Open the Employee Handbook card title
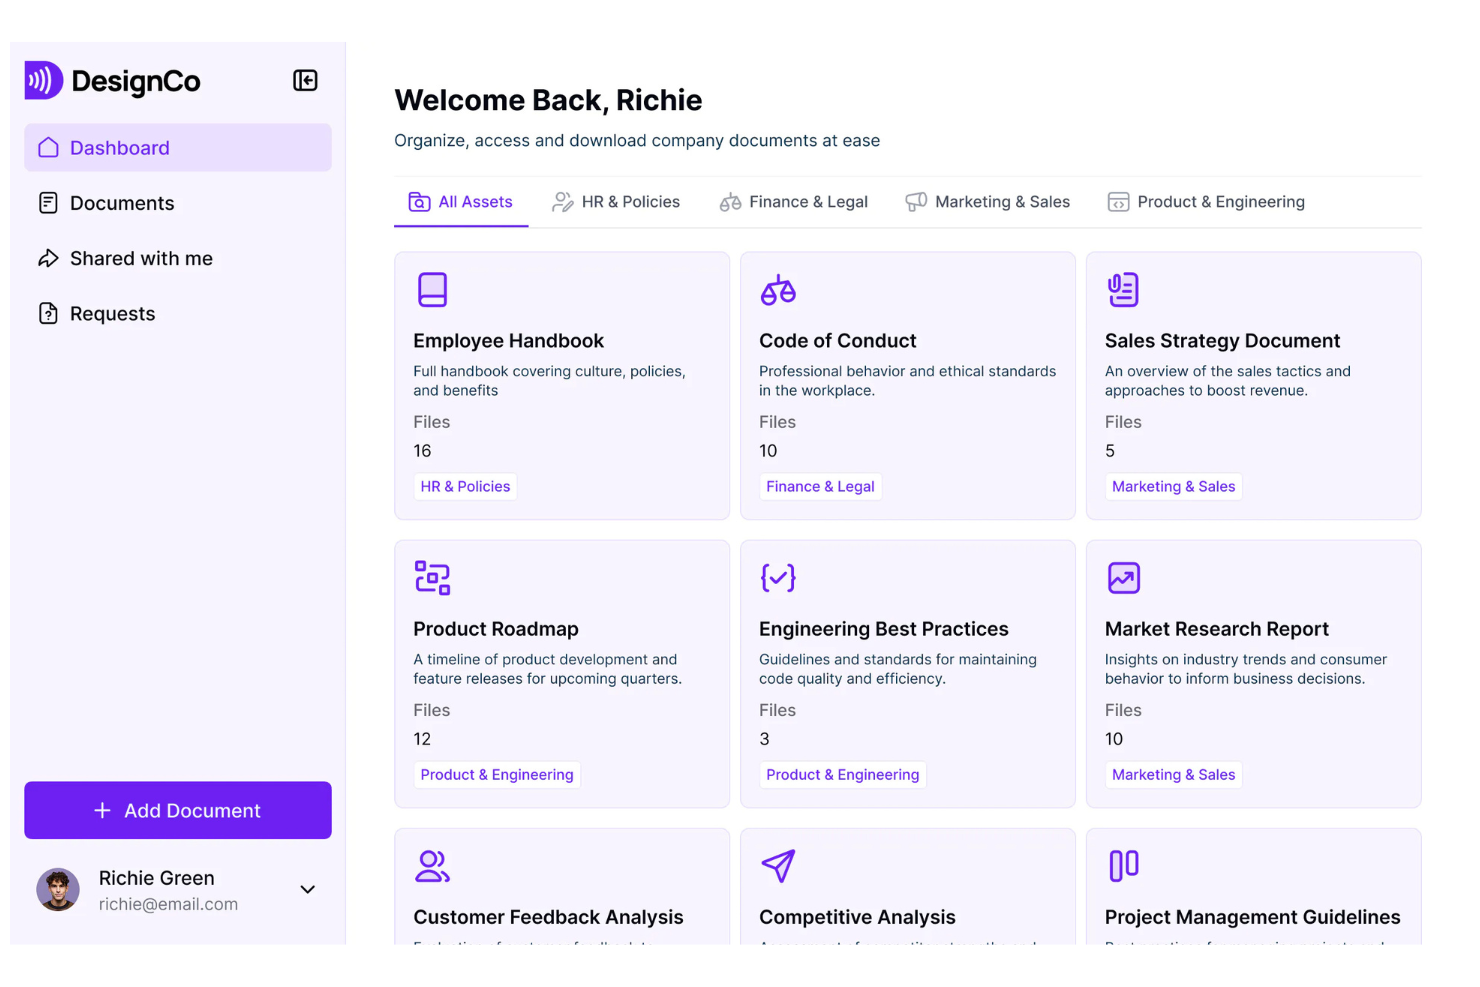This screenshot has width=1480, height=987. (509, 341)
